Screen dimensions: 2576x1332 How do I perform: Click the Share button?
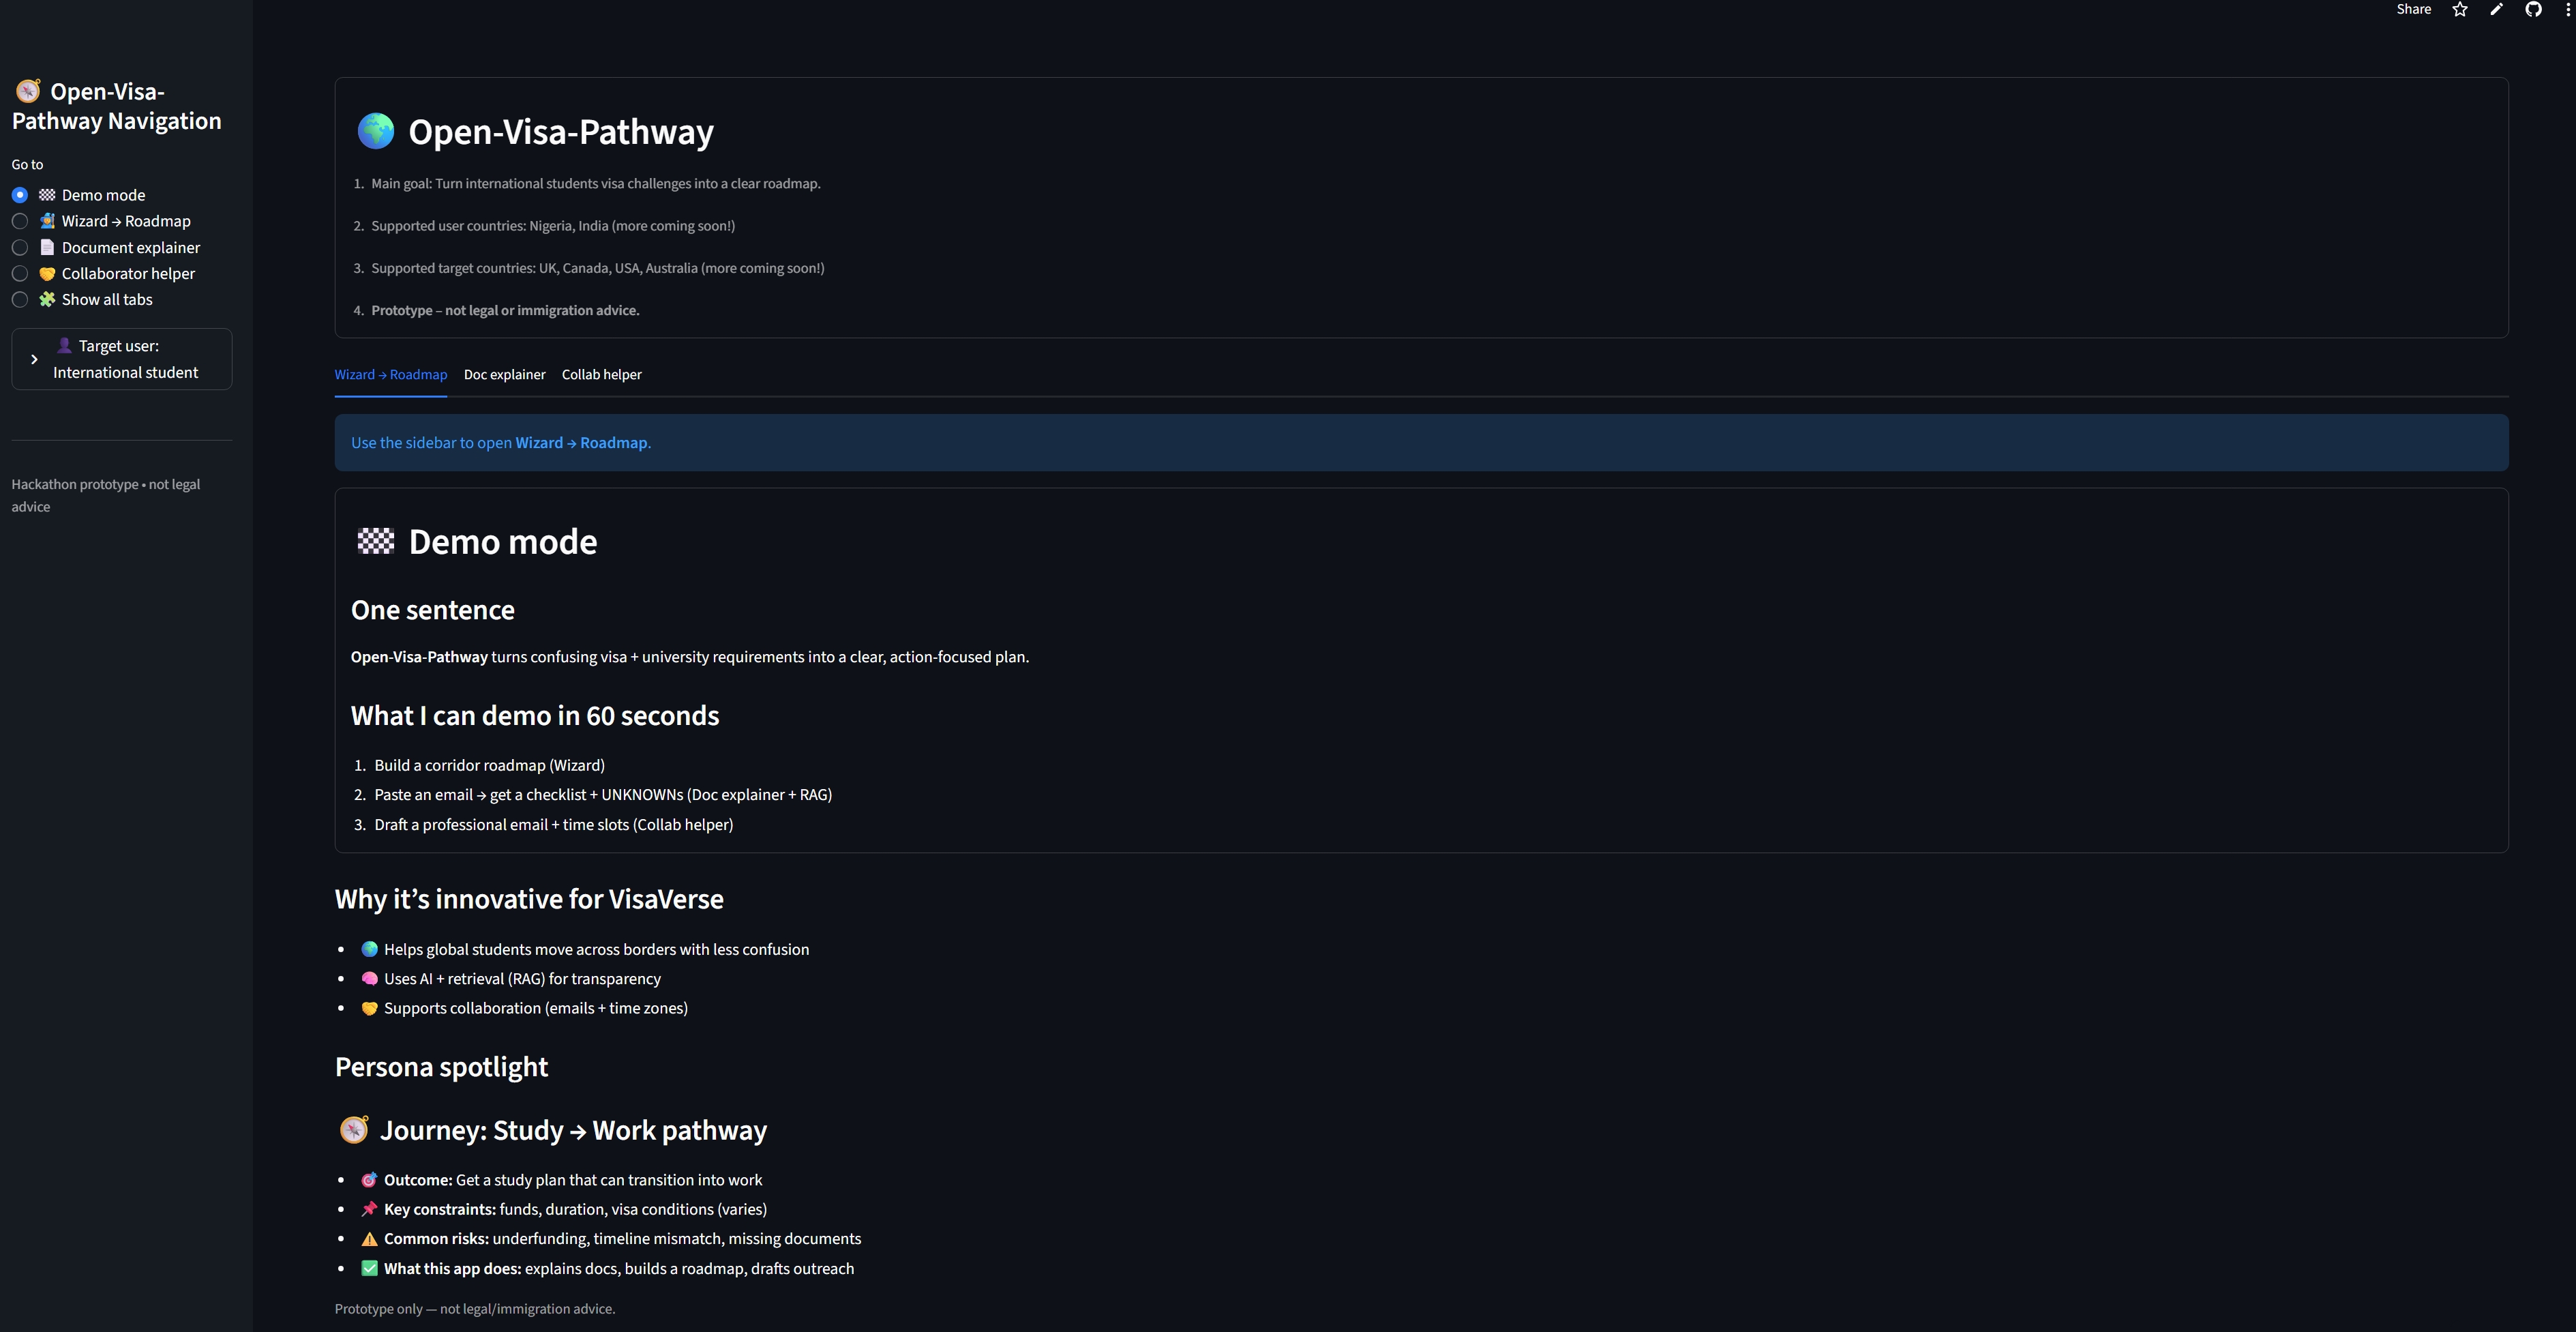click(2413, 10)
